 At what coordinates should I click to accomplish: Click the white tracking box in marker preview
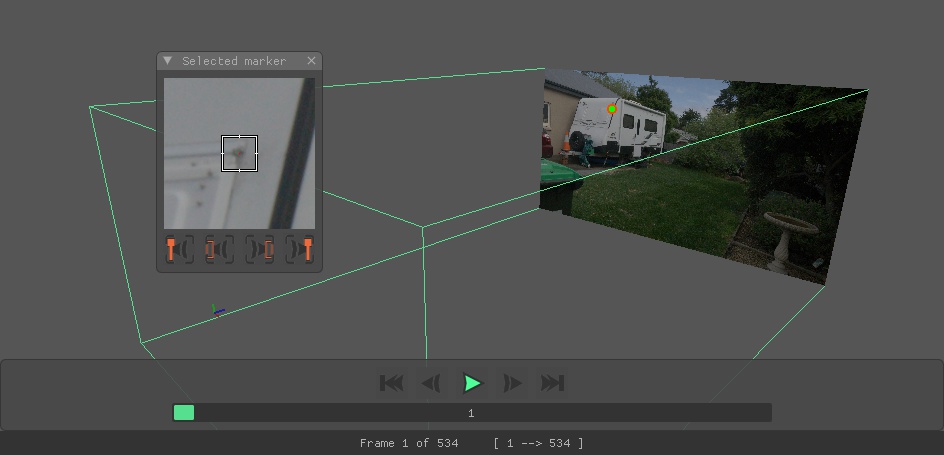tap(239, 154)
